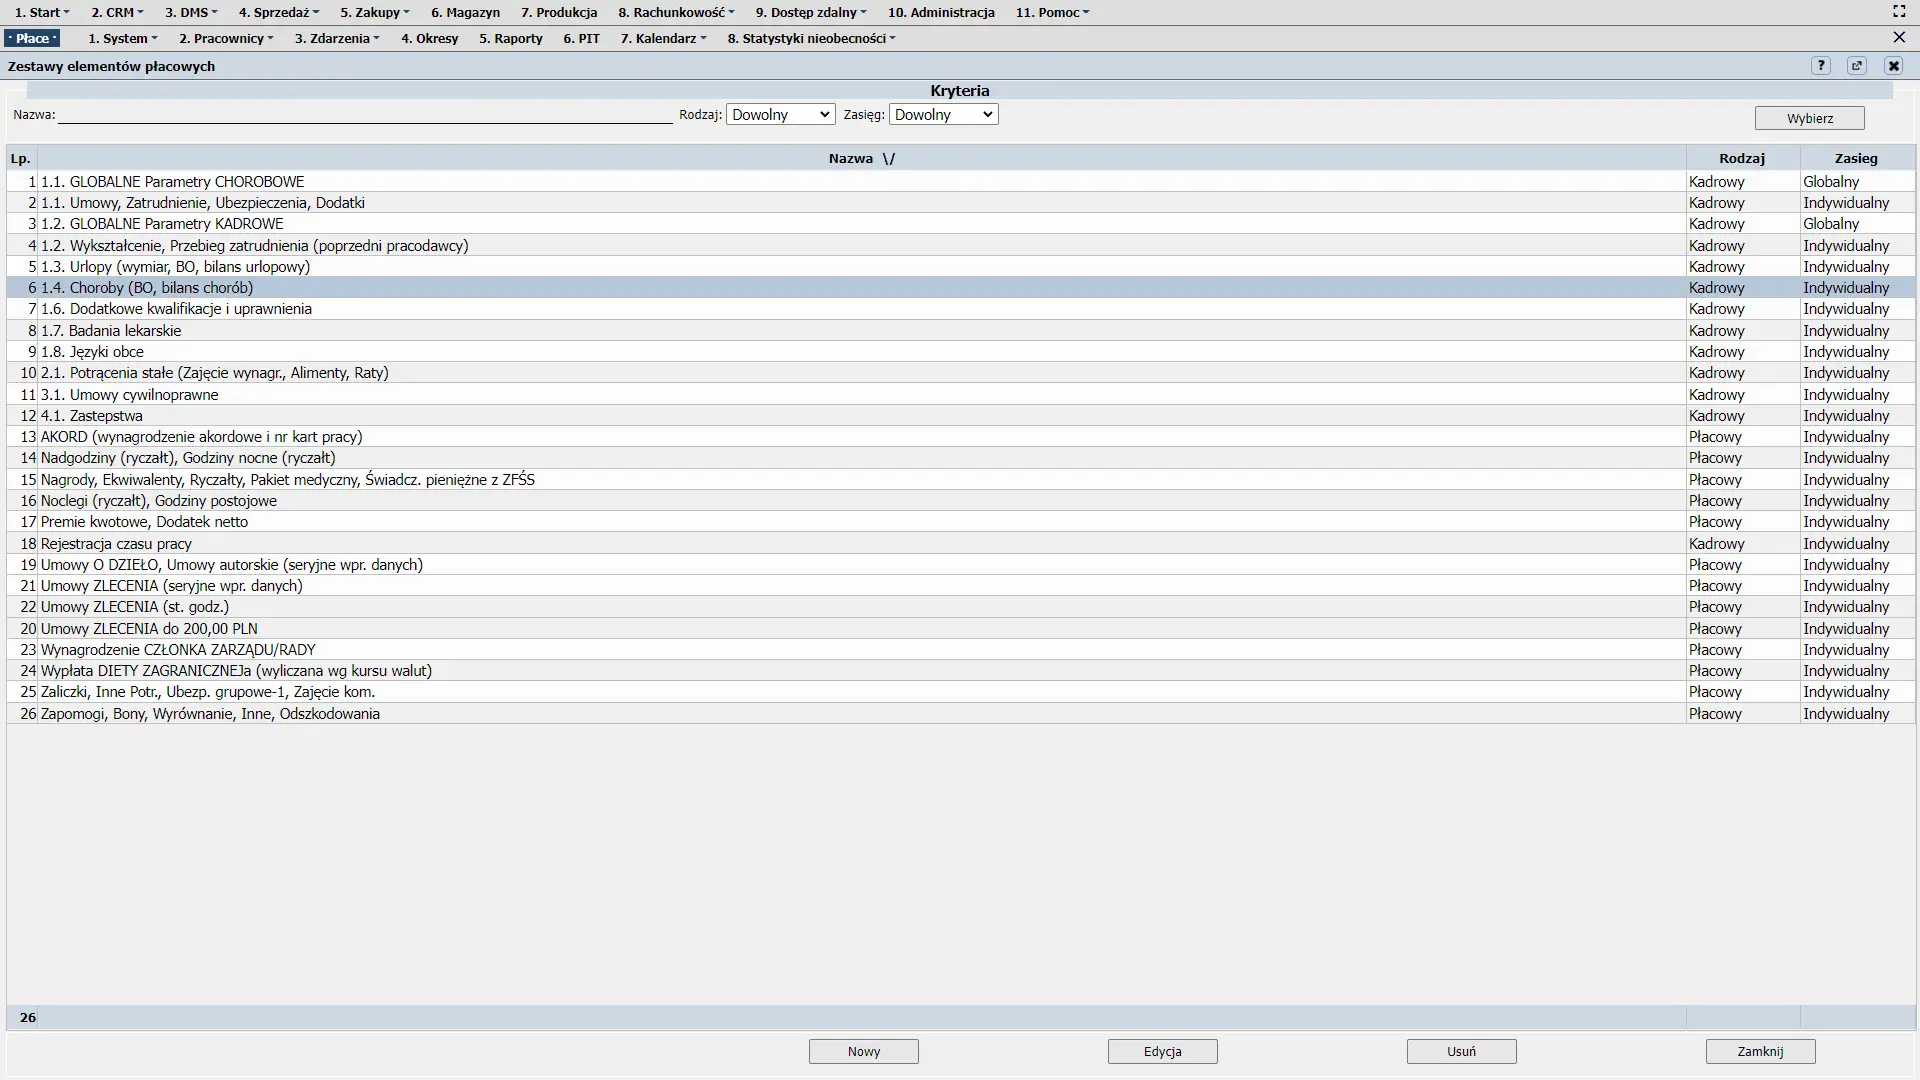Sort by the Nazwa column header

click(861, 159)
